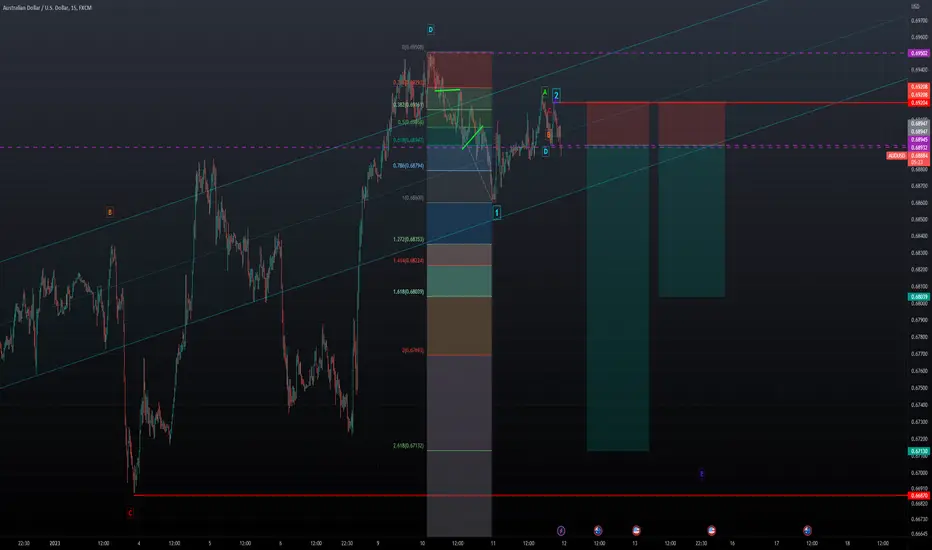This screenshot has height=550, width=932.
Task: Click the 2023 label on the time axis
Action: 55,543
